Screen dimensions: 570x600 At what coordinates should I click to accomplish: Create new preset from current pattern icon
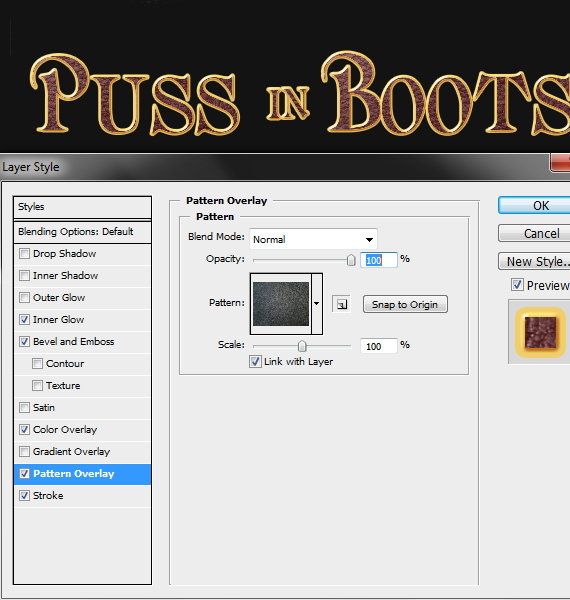[x=341, y=304]
